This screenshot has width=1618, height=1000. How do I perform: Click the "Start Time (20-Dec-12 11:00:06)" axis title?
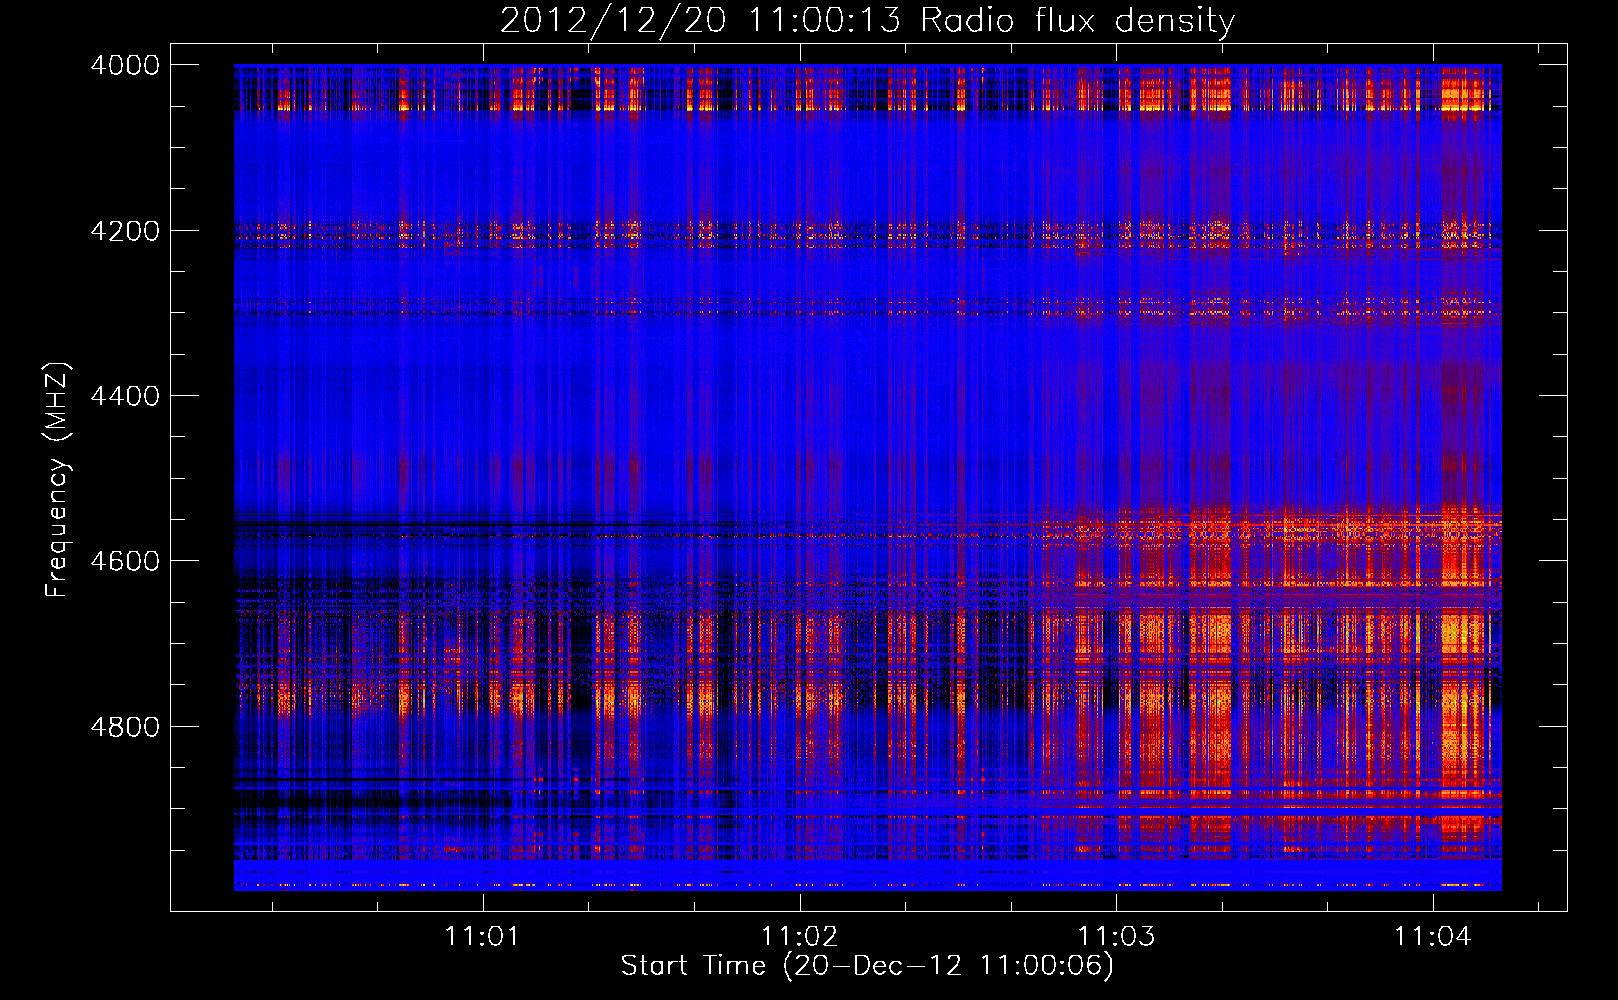point(867,966)
